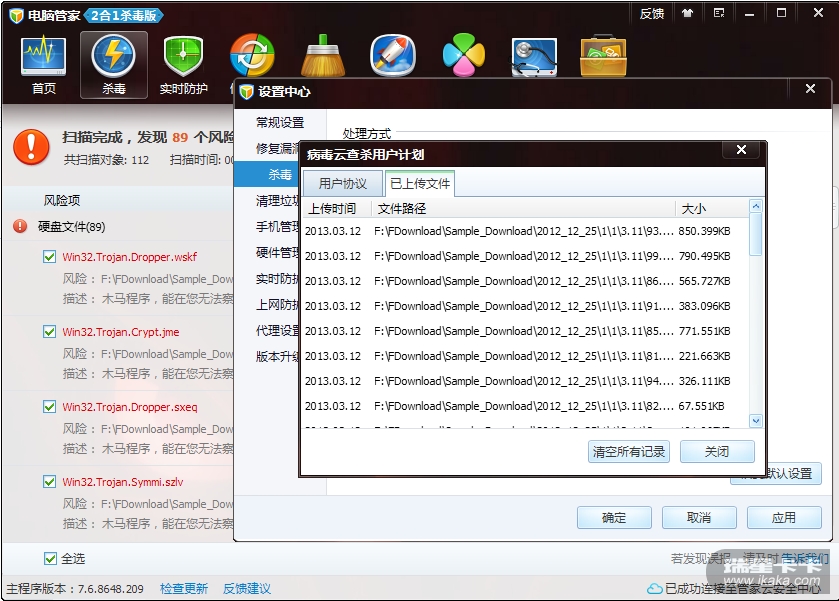This screenshot has height=601, width=839.
Task: Click scroll-up arrow of uploaded files list
Action: pos(756,206)
